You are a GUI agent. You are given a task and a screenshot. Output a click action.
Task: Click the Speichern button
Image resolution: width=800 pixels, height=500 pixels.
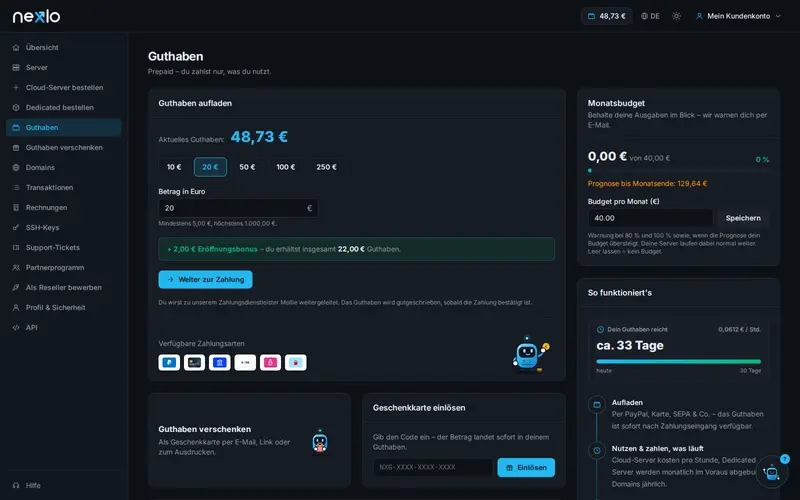click(x=743, y=218)
